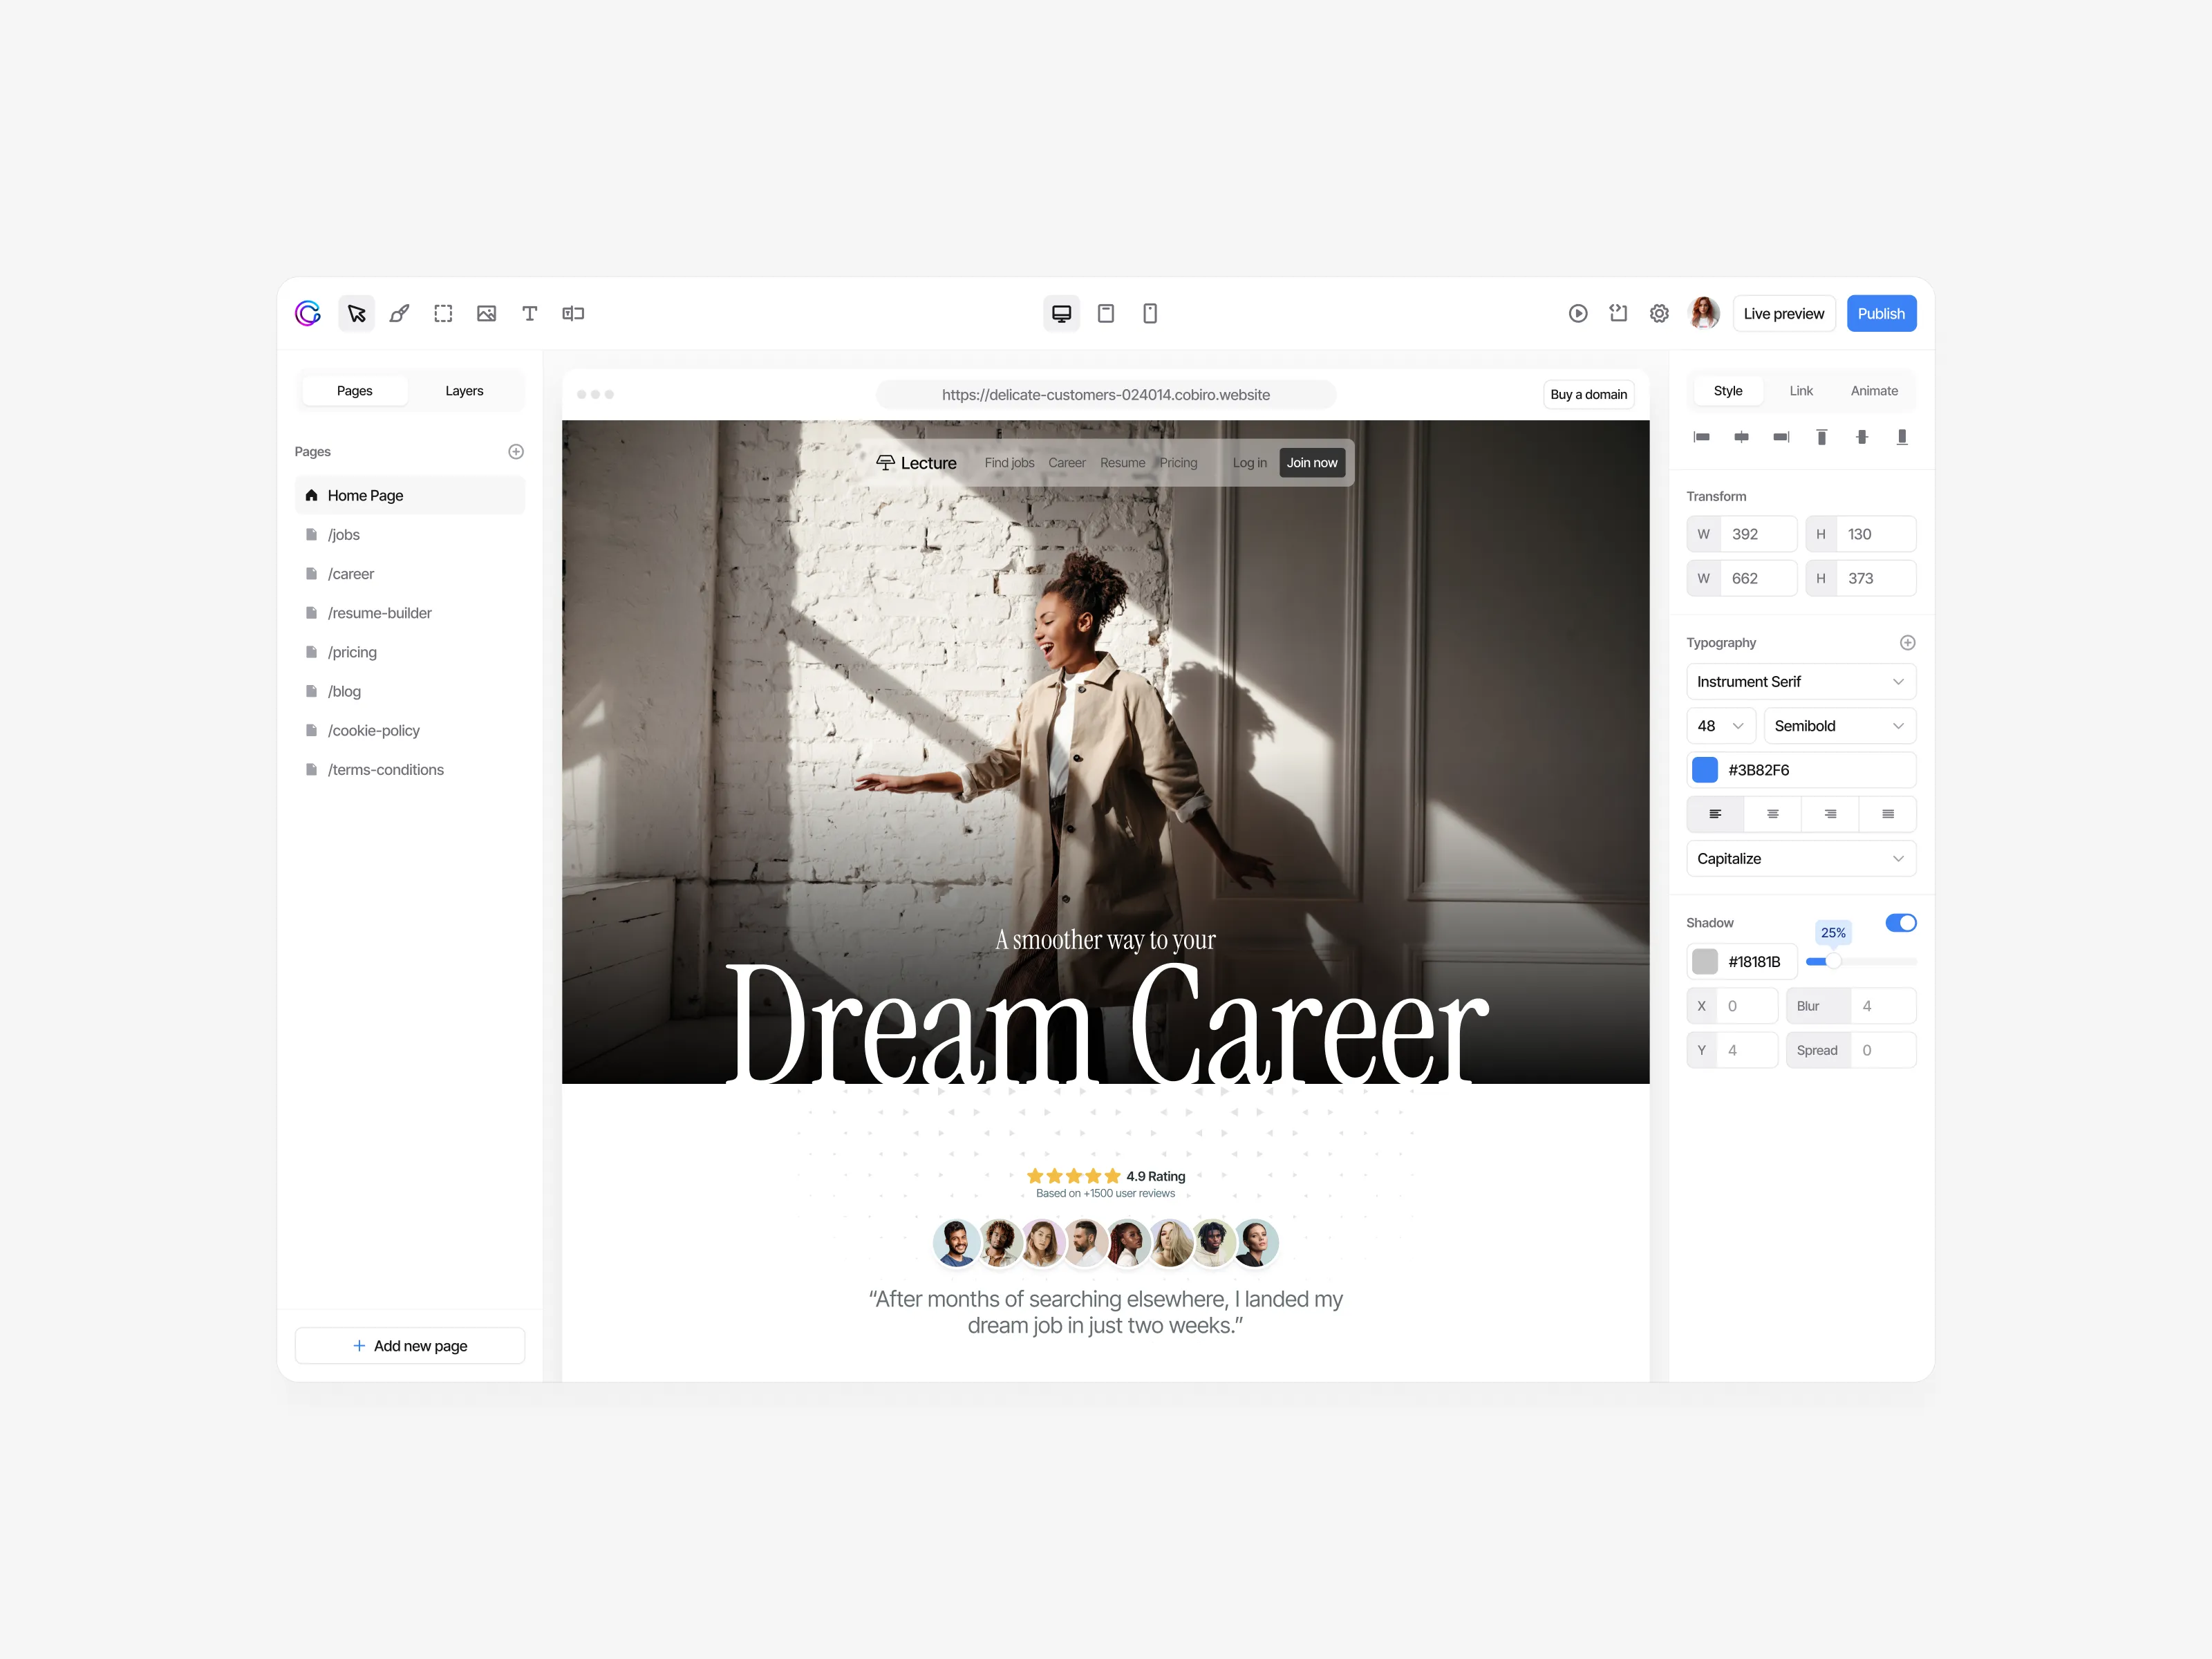Viewport: 2212px width, 1659px height.
Task: Select the frame selection tool
Action: [x=443, y=314]
